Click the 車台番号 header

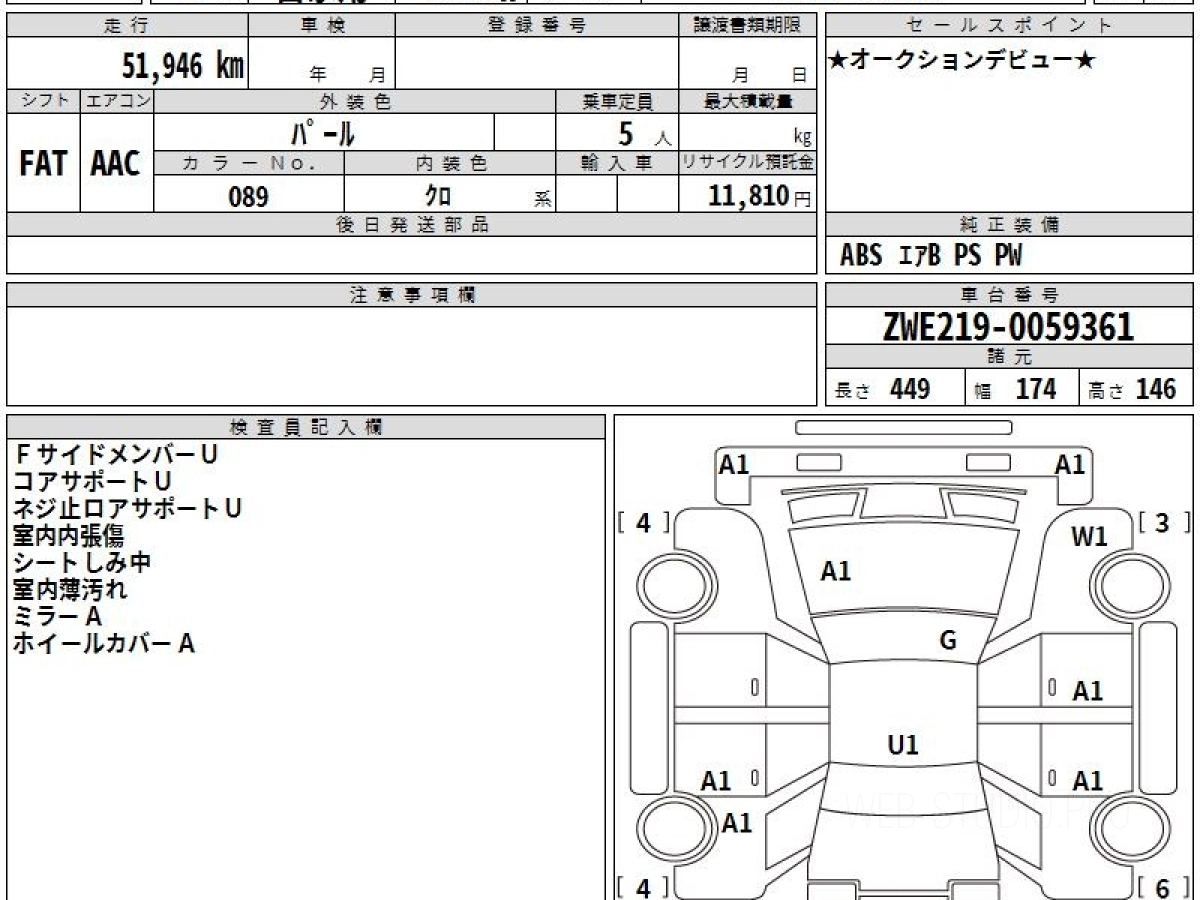pyautogui.click(x=1010, y=295)
